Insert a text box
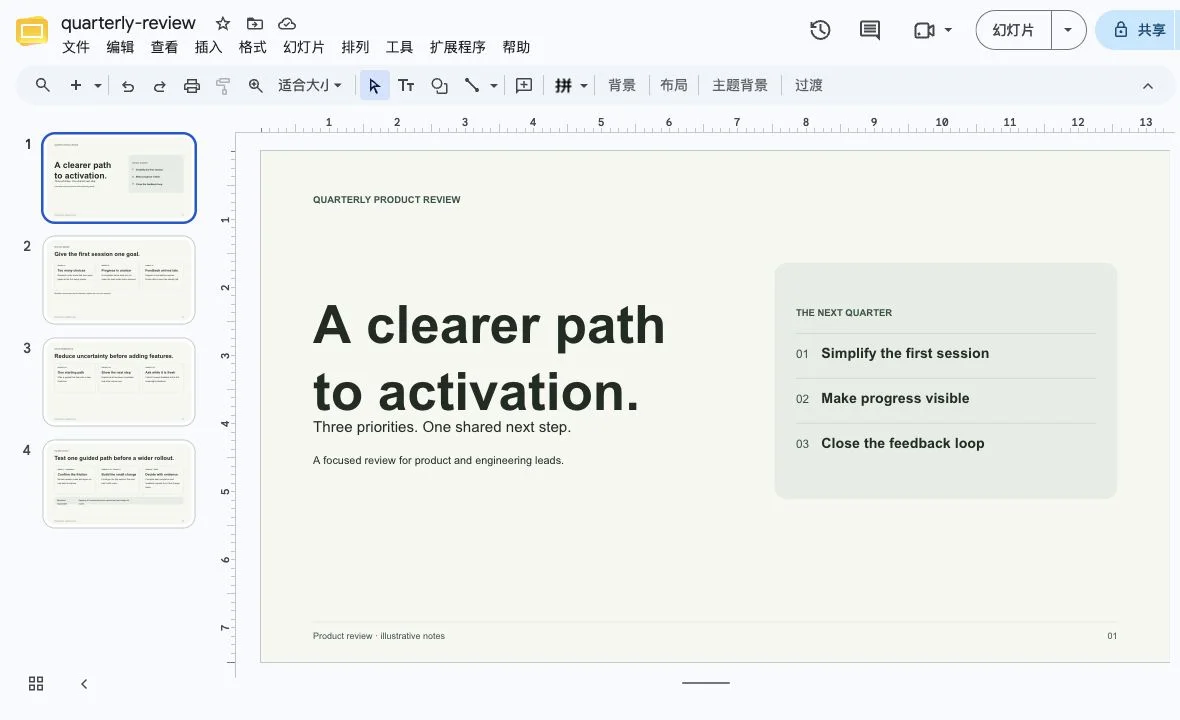 coord(406,86)
